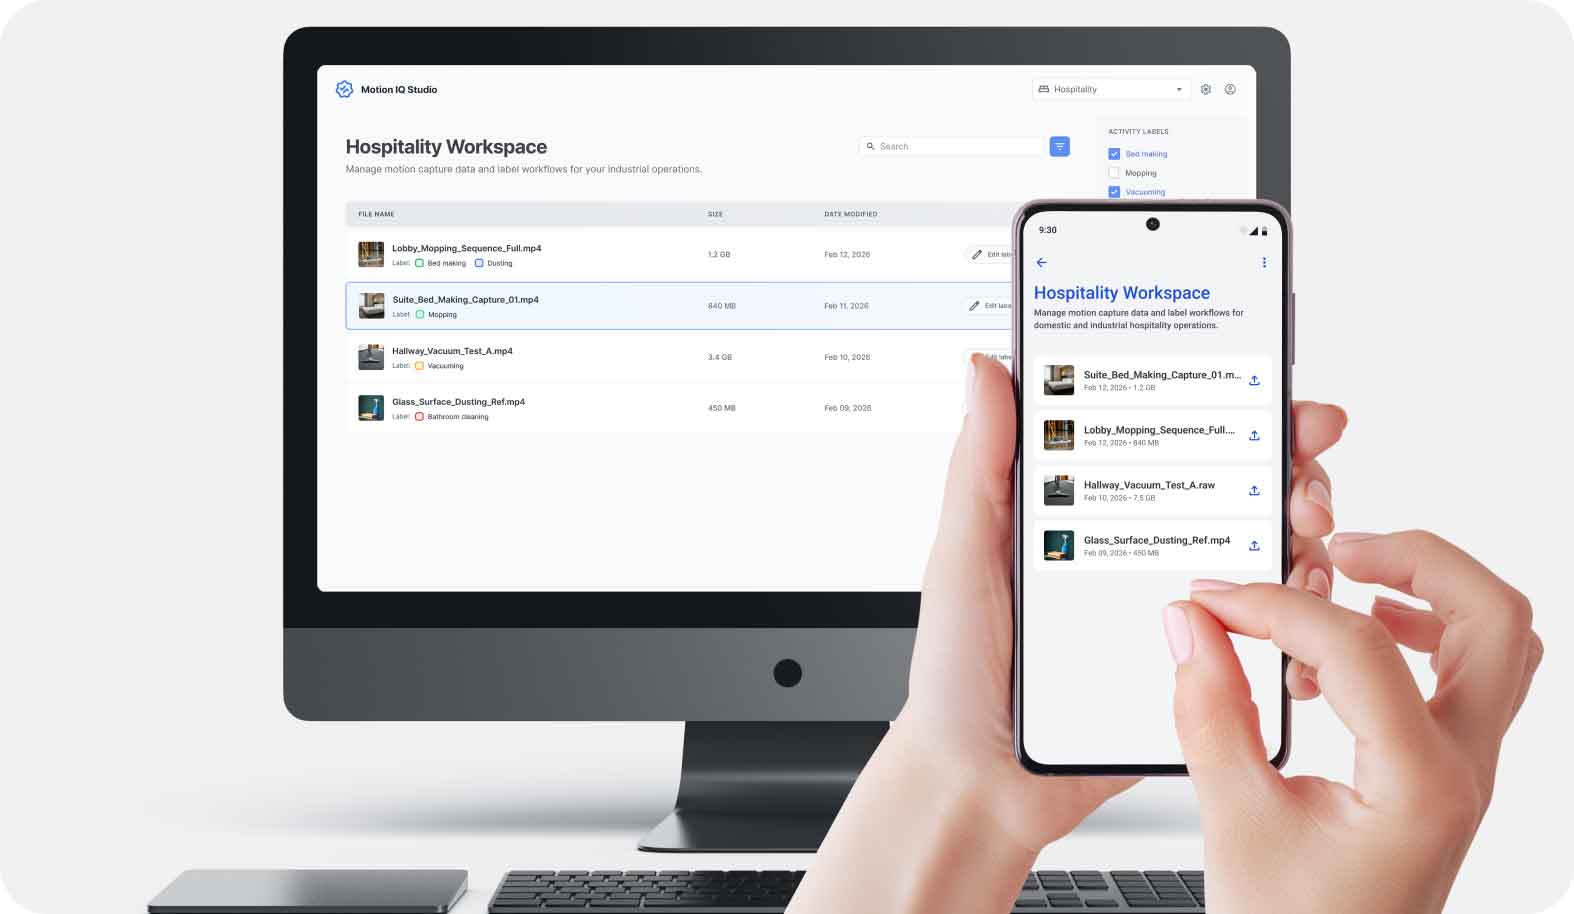
Task: Tap upload icon for Glass_Surface_Dusting_Ref.mp4 on phone
Action: 1254,545
